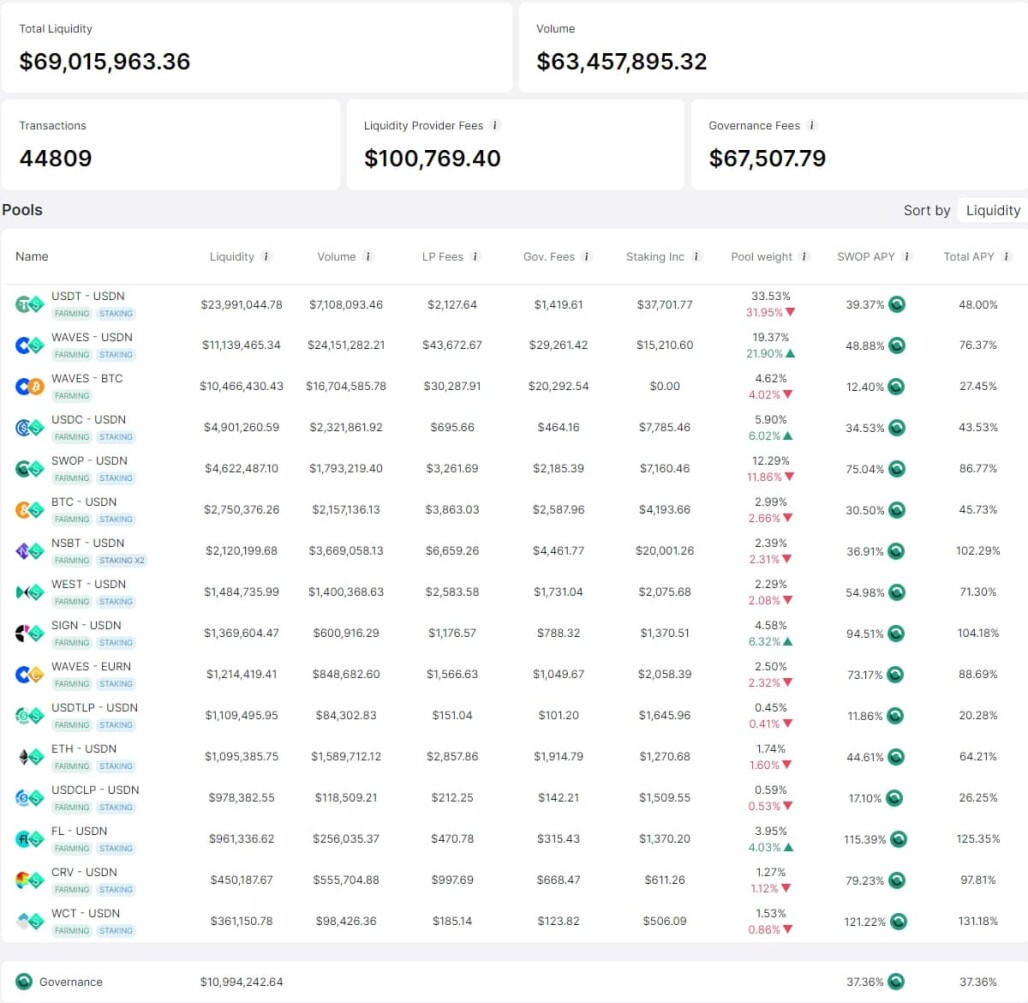Viewport: 1028px width, 1003px height.
Task: Click the Liquidity column header
Action: pos(231,256)
